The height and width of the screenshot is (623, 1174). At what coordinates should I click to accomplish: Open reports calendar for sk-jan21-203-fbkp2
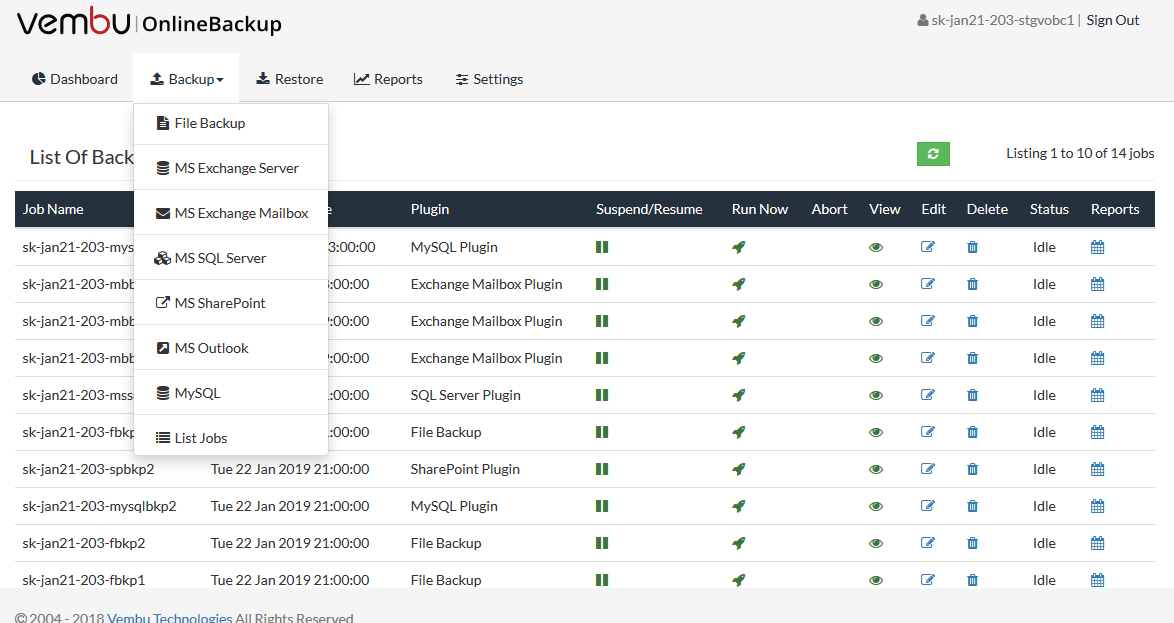pos(1098,544)
